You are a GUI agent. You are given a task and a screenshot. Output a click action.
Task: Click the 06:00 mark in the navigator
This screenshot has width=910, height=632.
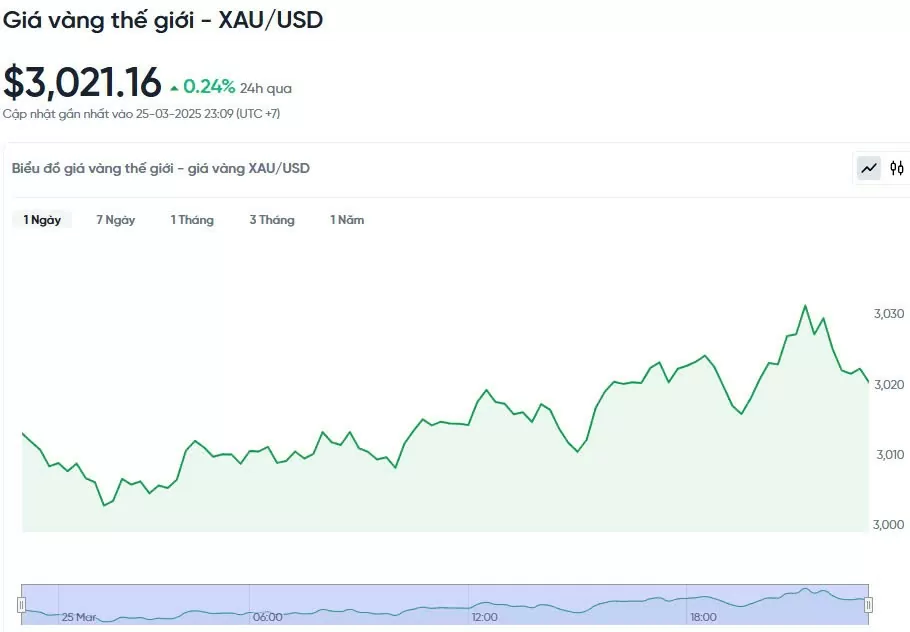(267, 617)
